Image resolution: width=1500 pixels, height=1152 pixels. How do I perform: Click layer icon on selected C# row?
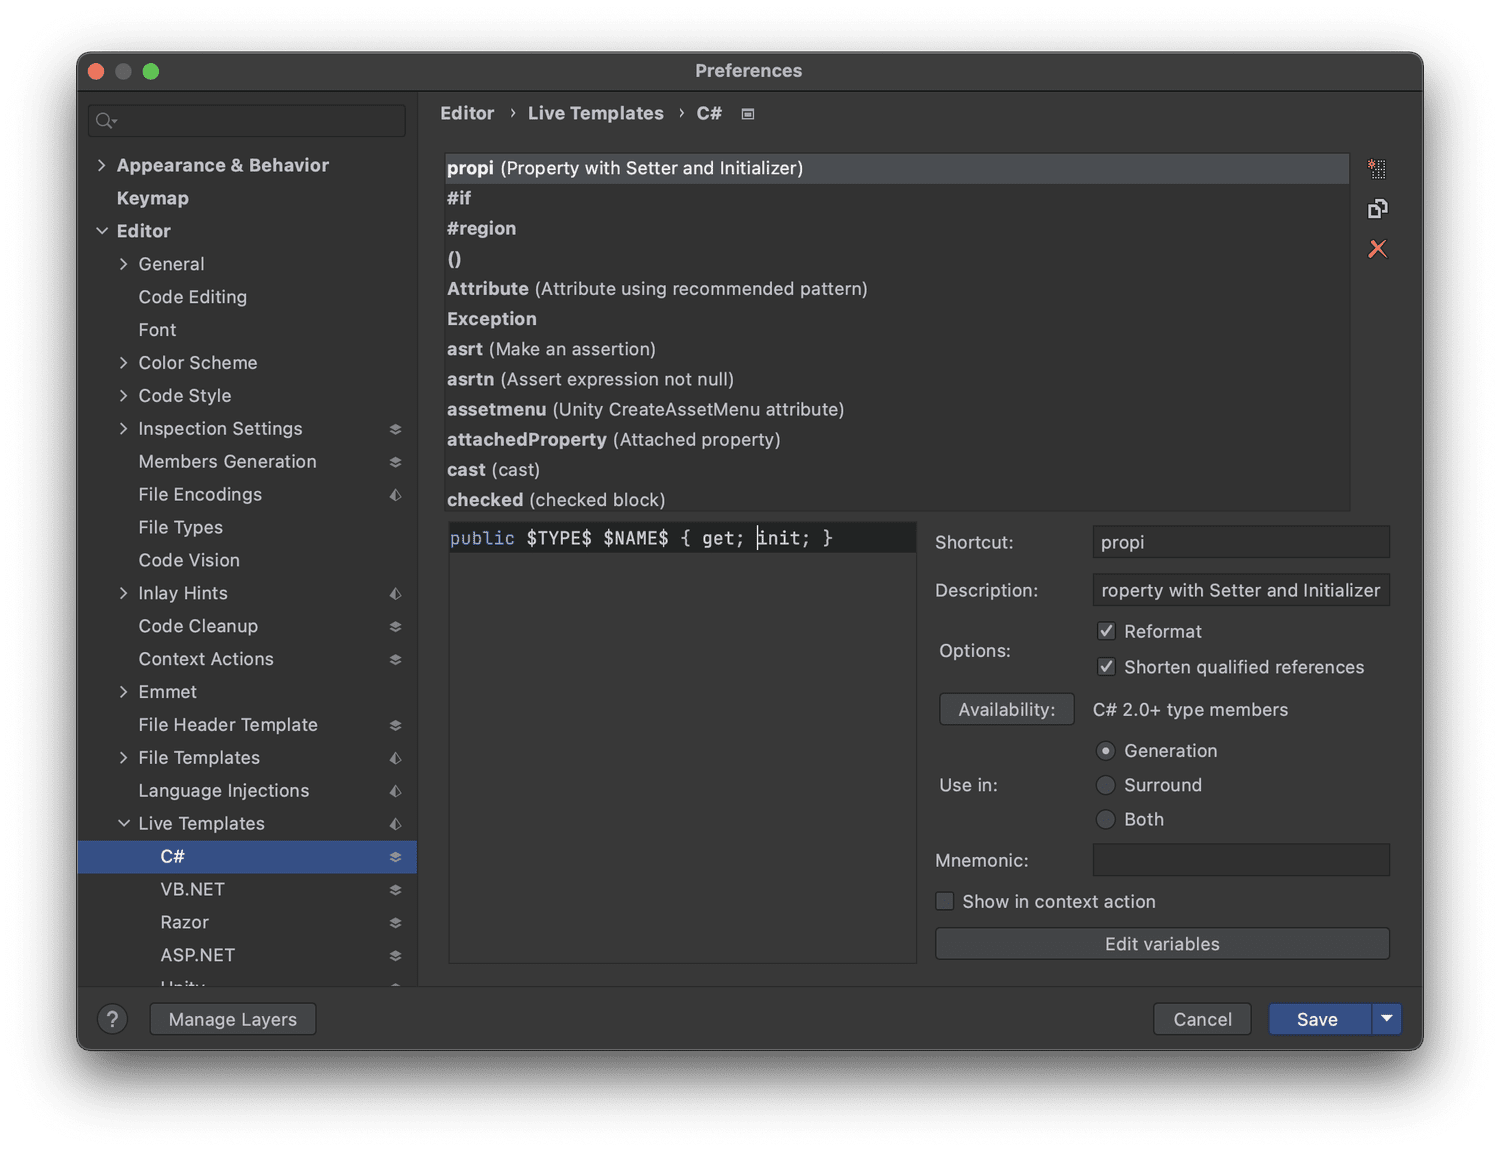coord(395,857)
